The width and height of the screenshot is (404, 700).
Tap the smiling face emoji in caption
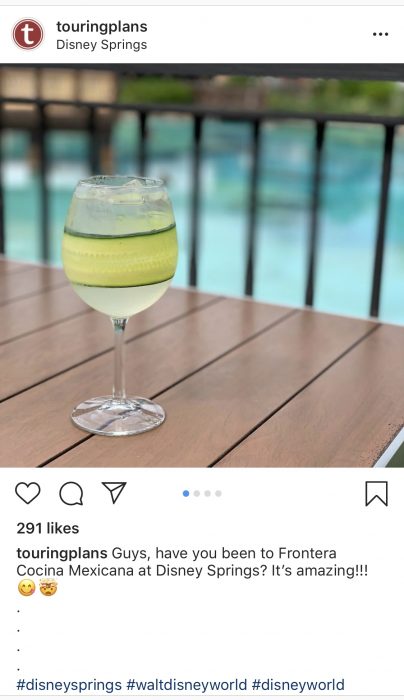pyautogui.click(x=27, y=588)
